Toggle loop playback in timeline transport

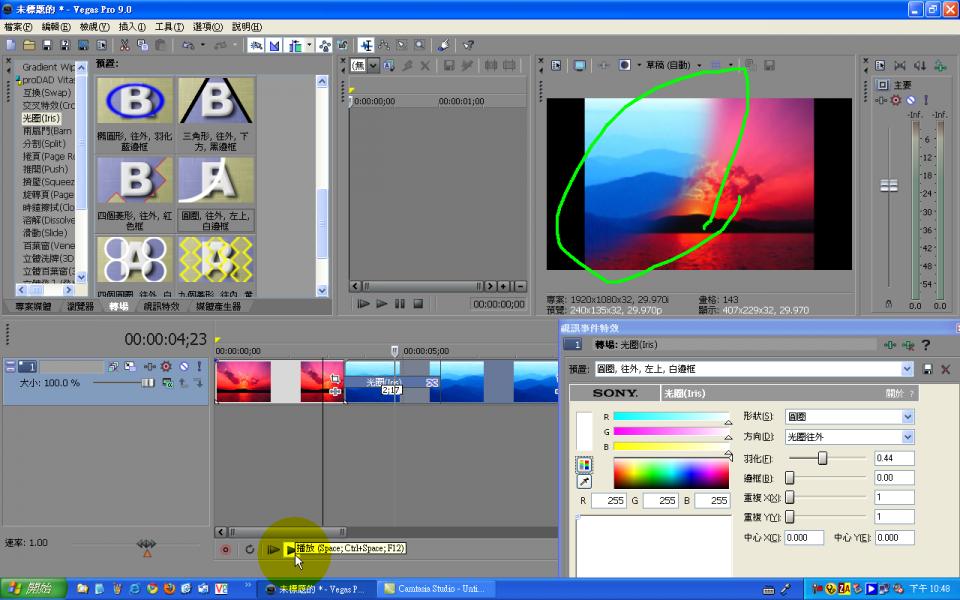pos(249,549)
